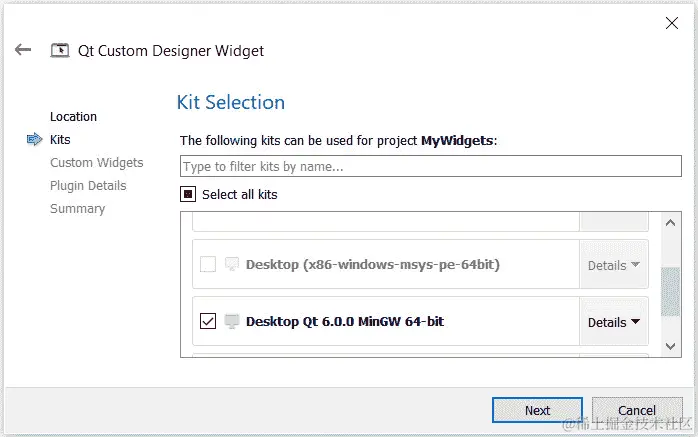Check the Desktop (x86-windows-msys-pe-64bit) checkbox
This screenshot has height=437, width=698.
point(208,264)
